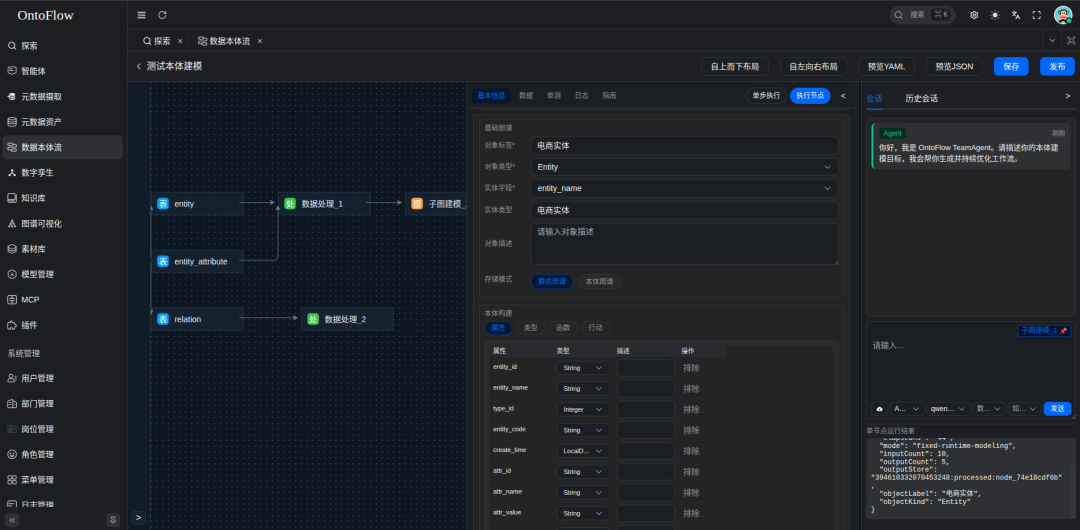Switch theme using the sun icon

click(x=995, y=15)
